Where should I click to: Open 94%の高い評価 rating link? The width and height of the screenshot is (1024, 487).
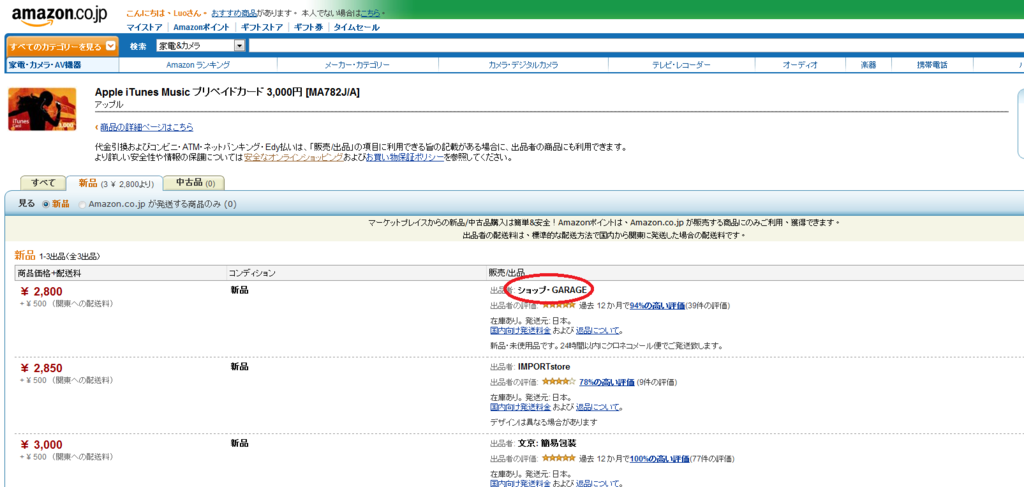tap(656, 306)
